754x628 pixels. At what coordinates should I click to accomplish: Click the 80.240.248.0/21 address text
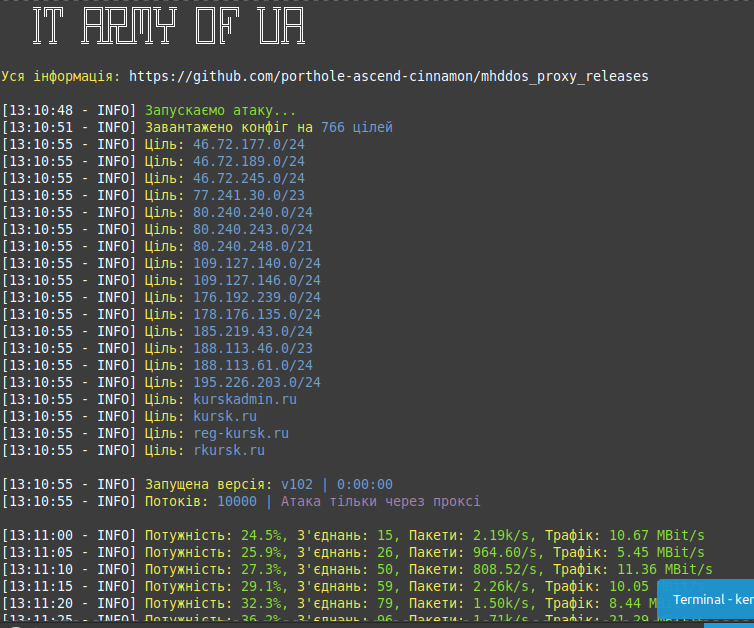coord(253,246)
